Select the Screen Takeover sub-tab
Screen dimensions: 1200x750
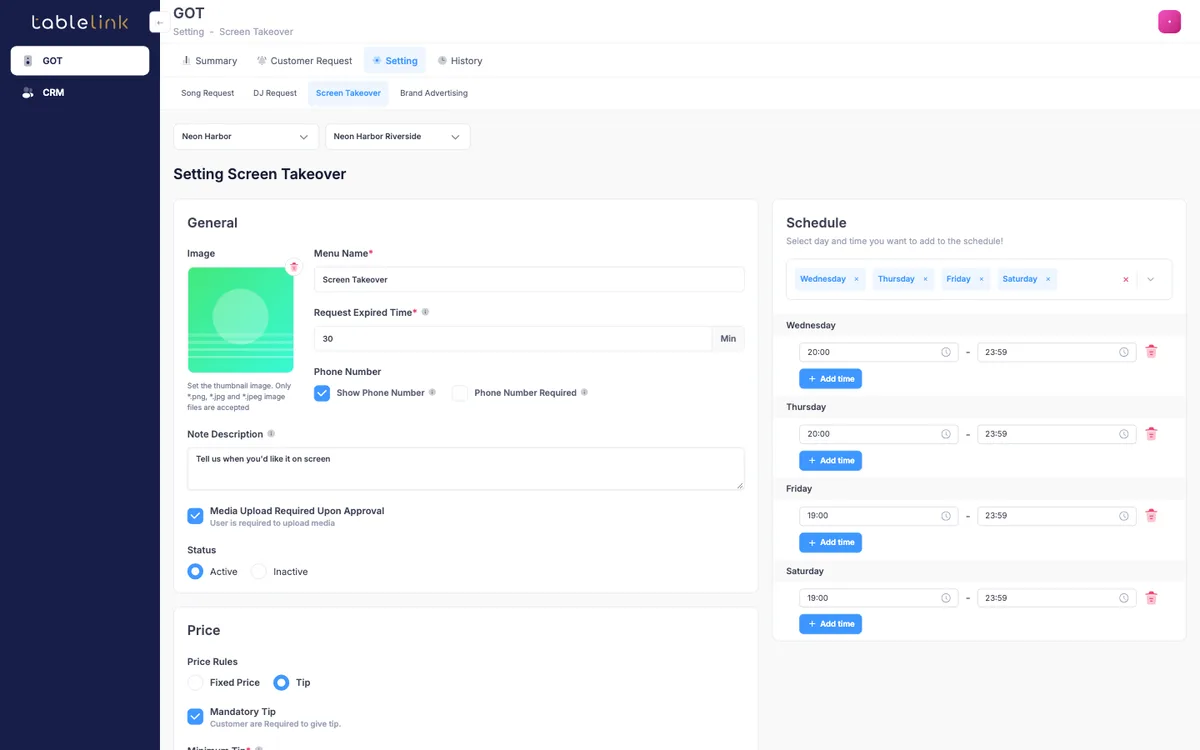click(x=348, y=93)
